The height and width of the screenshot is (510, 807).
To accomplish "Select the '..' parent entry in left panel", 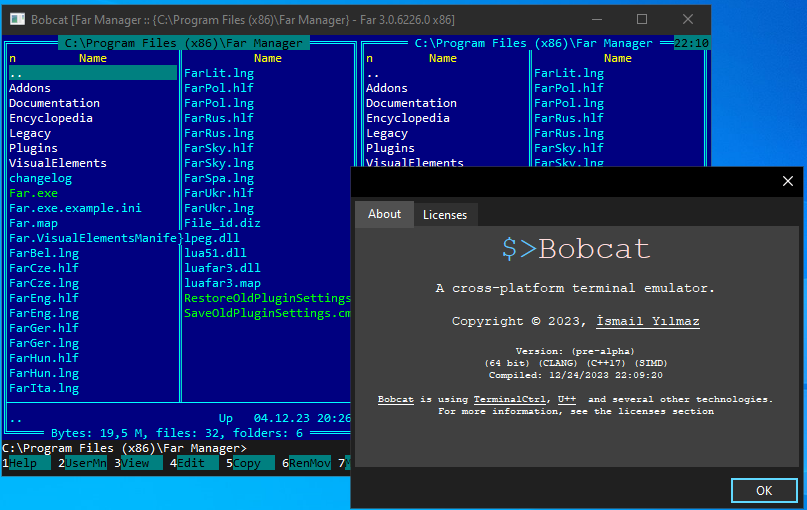I will [x=93, y=73].
